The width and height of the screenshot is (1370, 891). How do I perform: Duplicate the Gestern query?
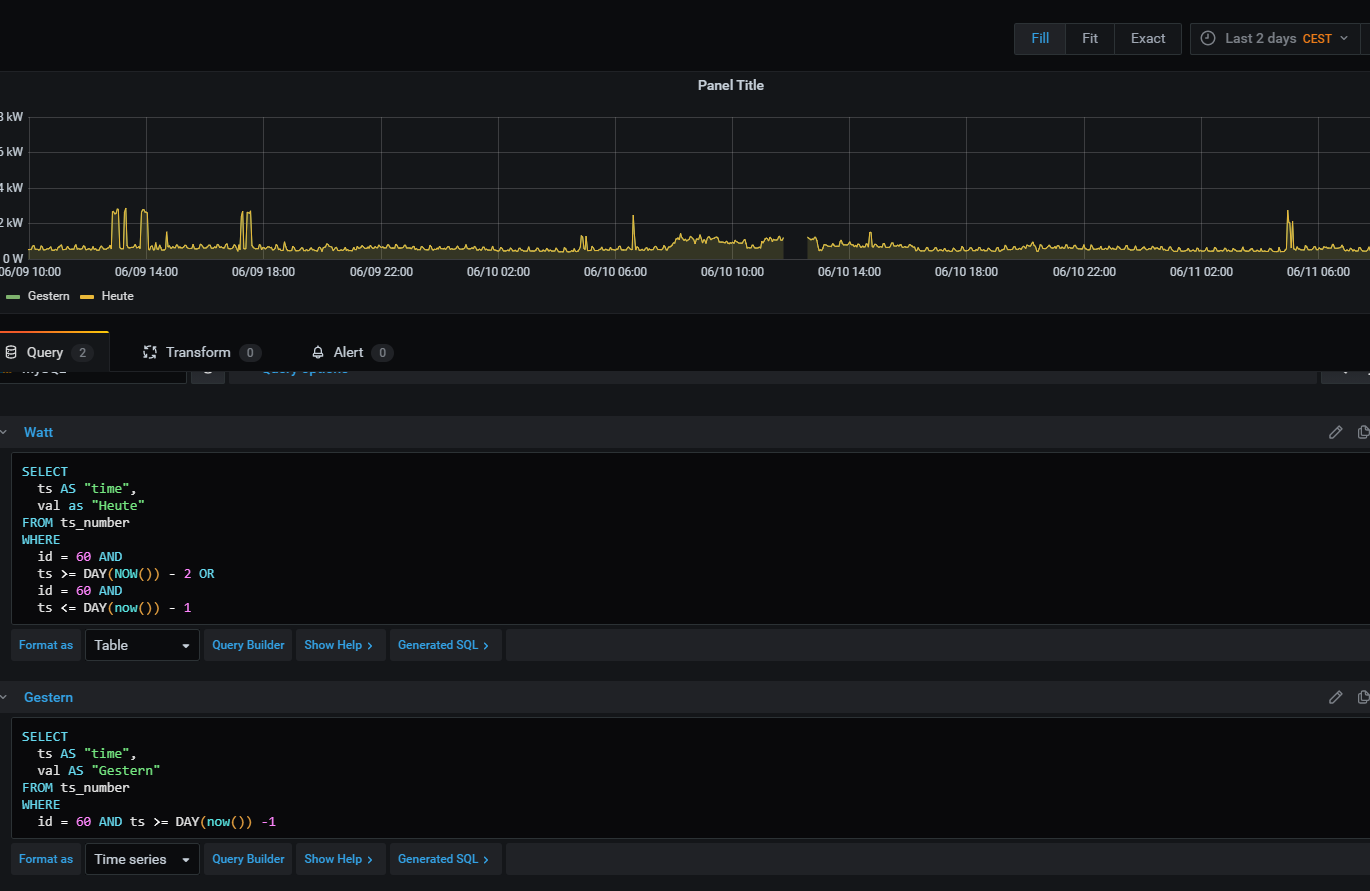[1363, 697]
